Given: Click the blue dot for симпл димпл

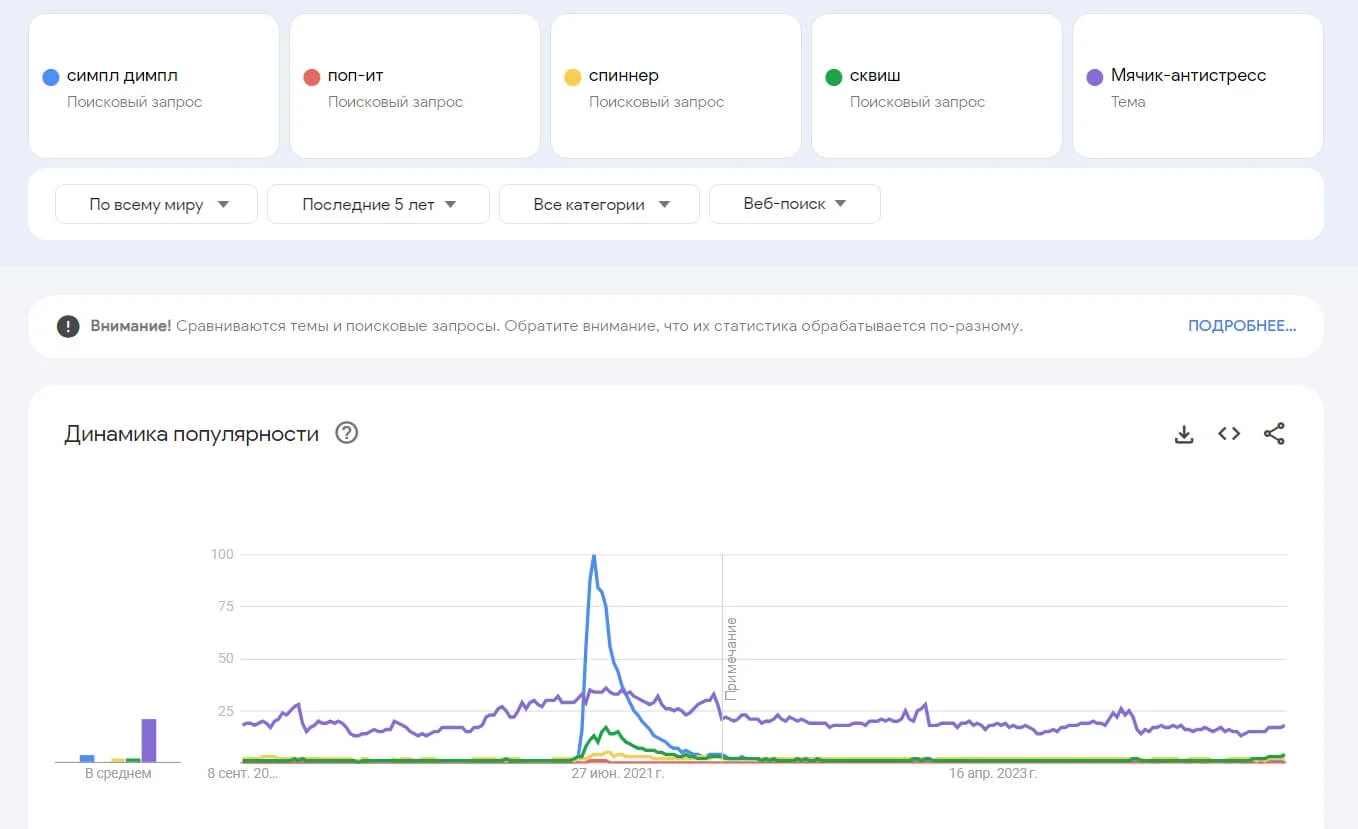Looking at the screenshot, I should (51, 77).
